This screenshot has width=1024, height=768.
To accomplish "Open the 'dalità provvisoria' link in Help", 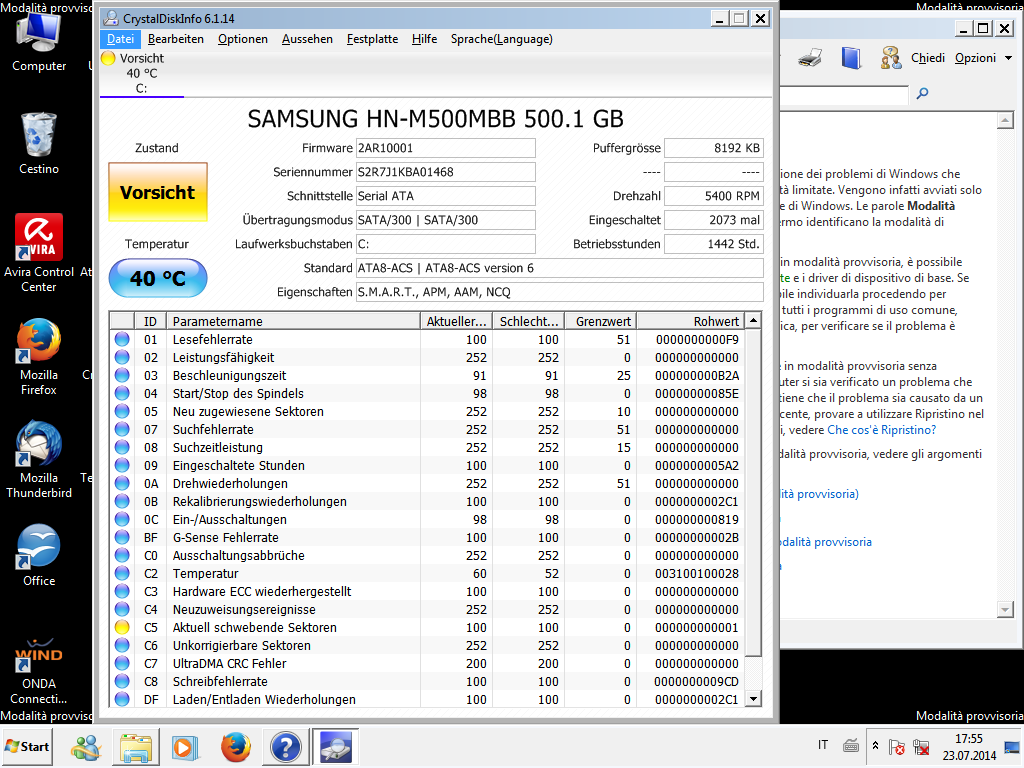I will point(826,542).
